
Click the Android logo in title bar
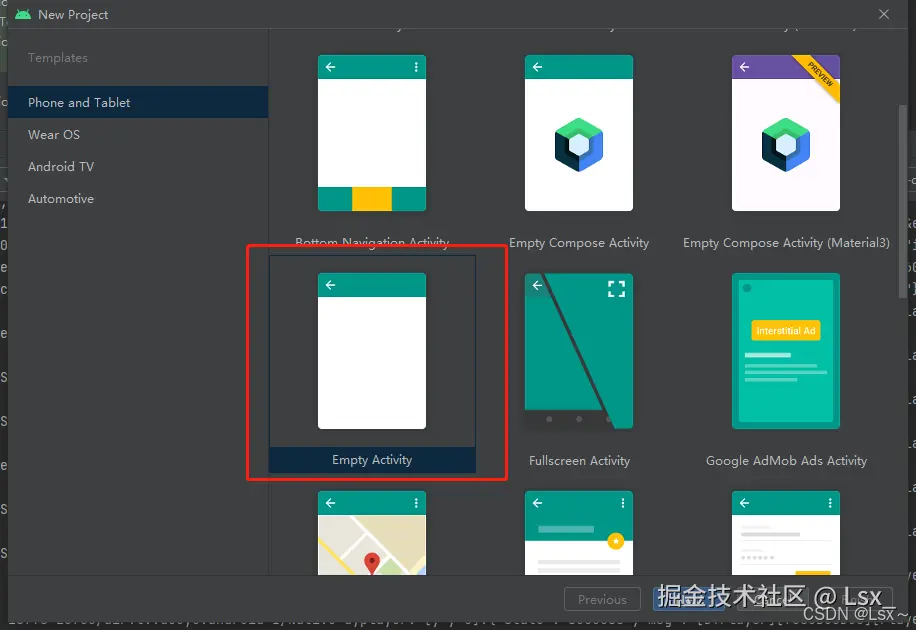[23, 14]
